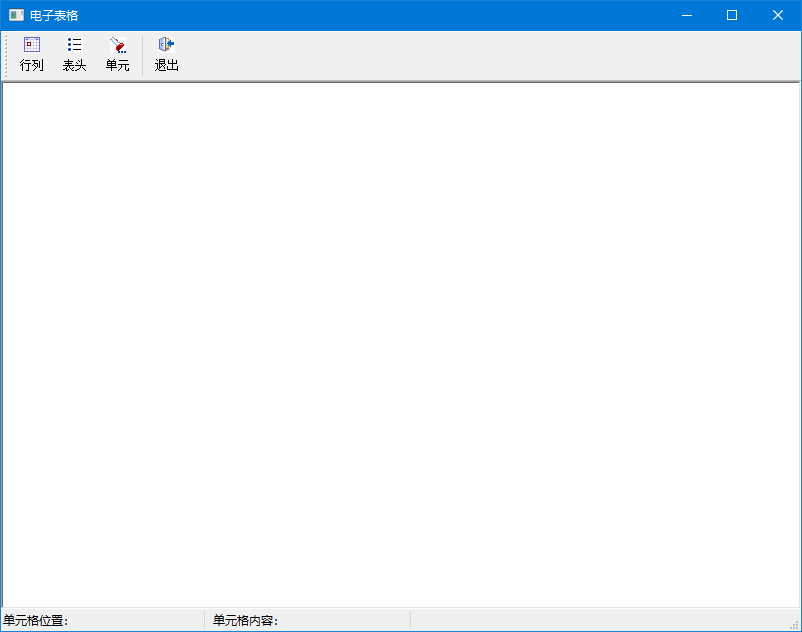Click the 单元格位置 status bar panel
This screenshot has width=802, height=632.
point(103,620)
